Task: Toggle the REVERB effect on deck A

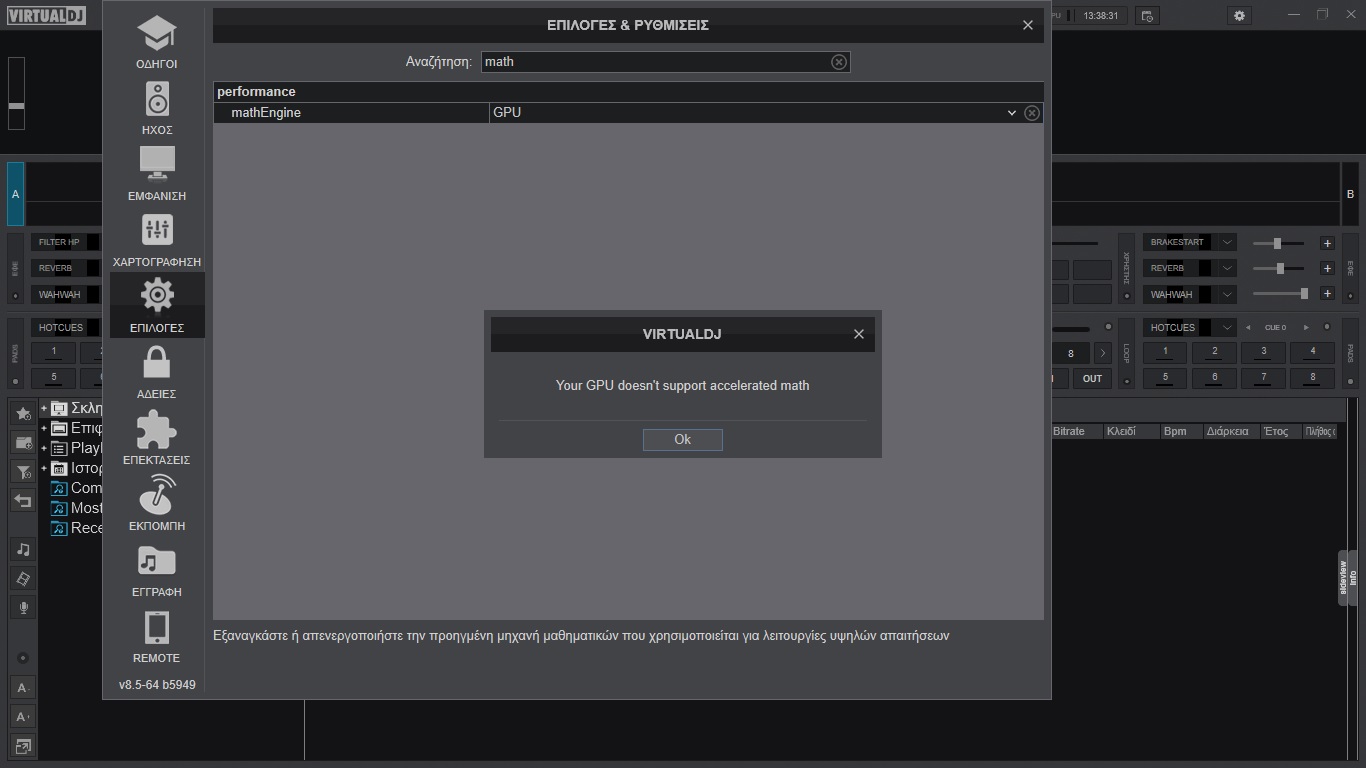Action: coord(66,268)
